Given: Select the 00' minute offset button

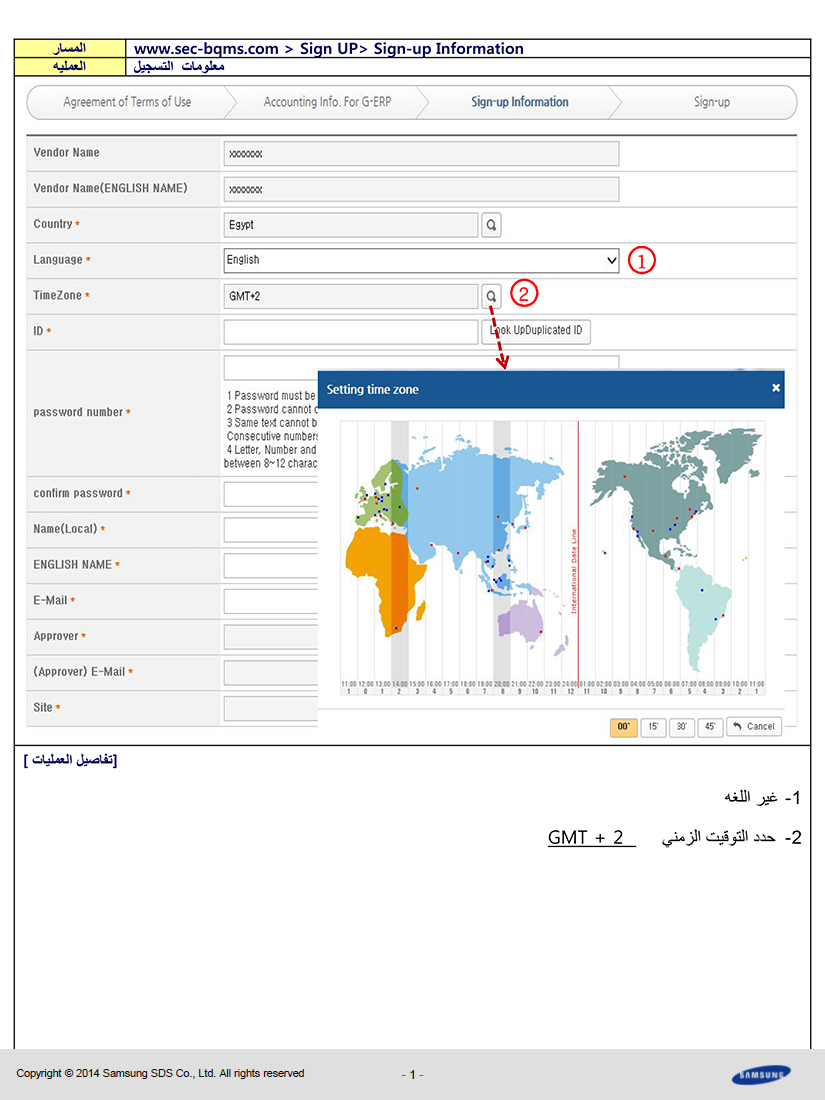Looking at the screenshot, I should click(624, 727).
